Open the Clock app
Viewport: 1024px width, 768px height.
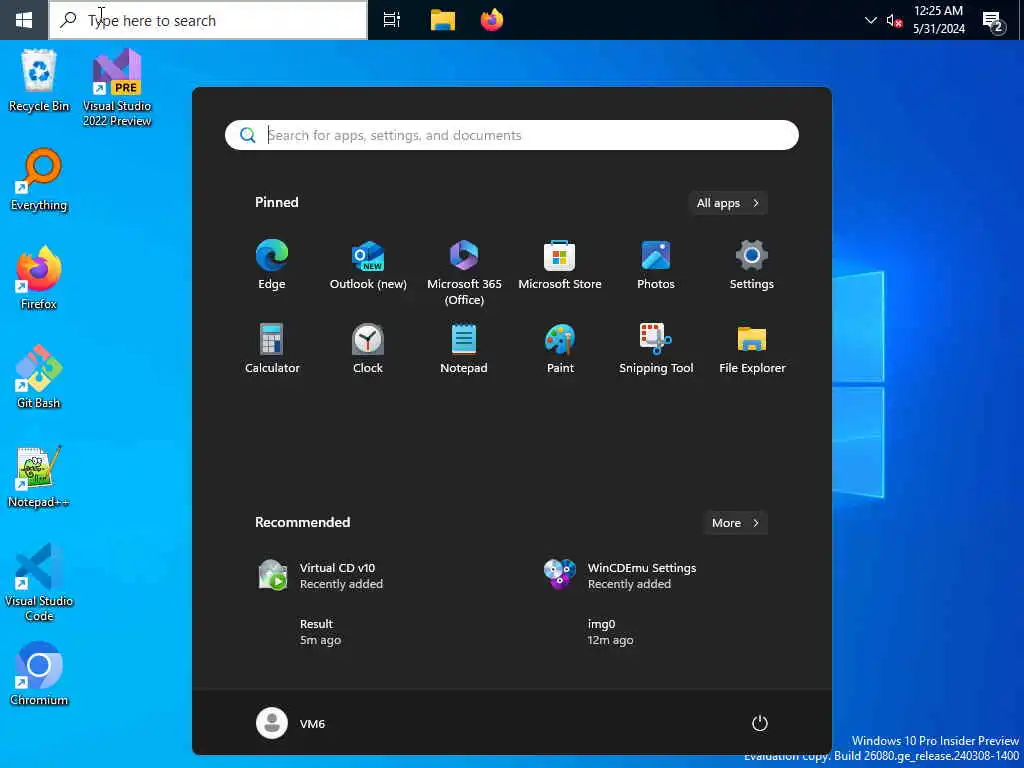[368, 348]
